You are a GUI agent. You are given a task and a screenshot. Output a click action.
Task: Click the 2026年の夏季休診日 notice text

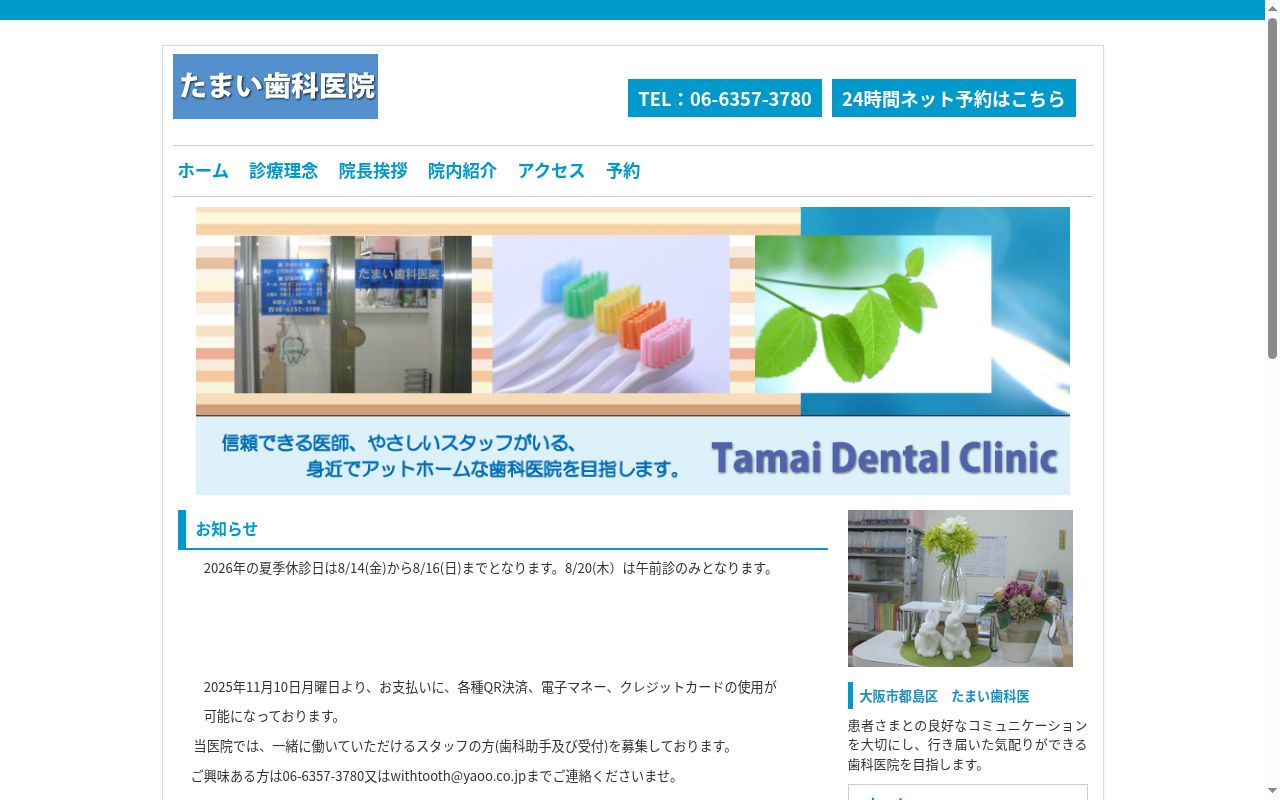(x=490, y=568)
